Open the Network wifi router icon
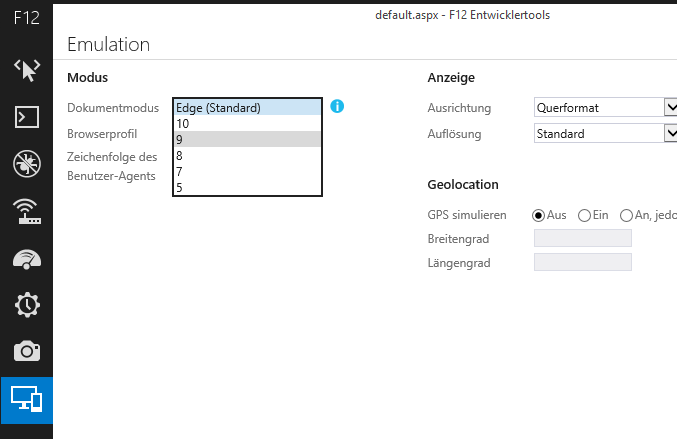Screen dimensions: 677x439 point(27,212)
